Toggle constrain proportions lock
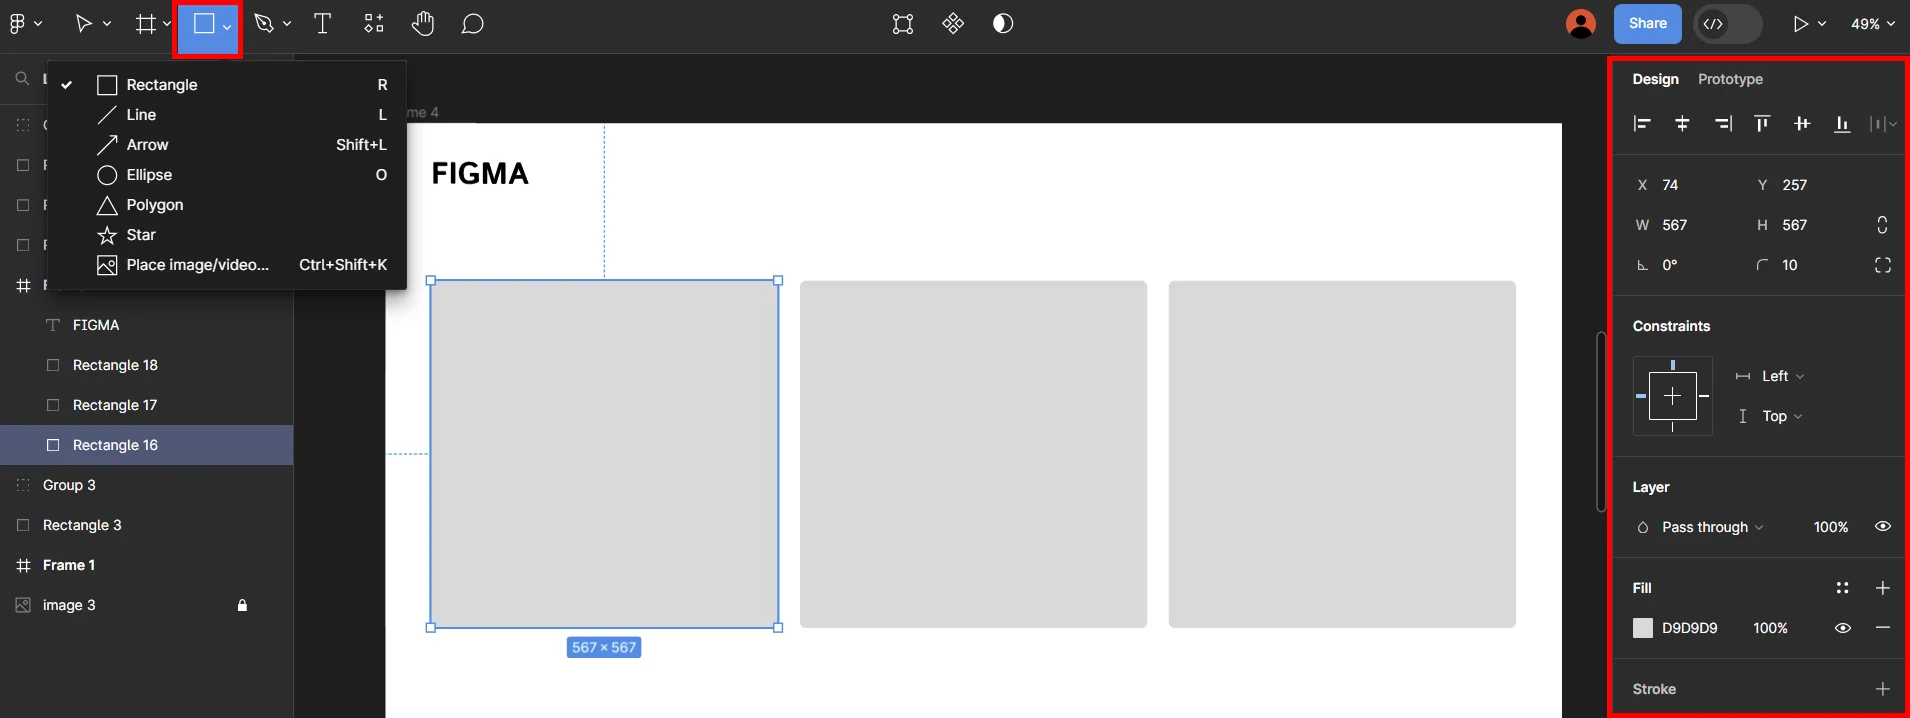The height and width of the screenshot is (718, 1910). point(1883,225)
